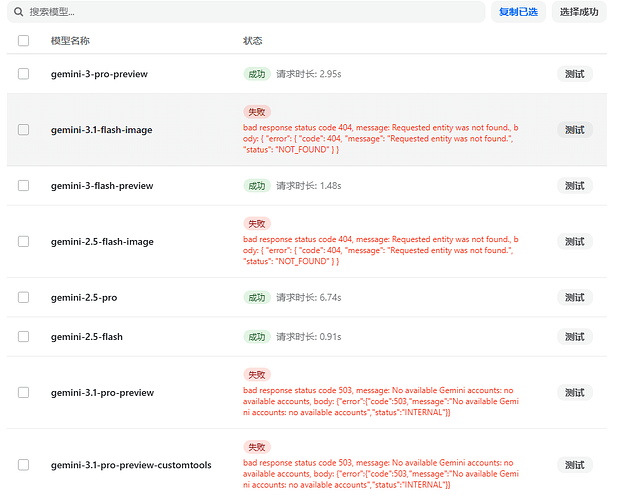Click the 选择成功 button
Image resolution: width=620 pixels, height=500 pixels.
point(579,12)
